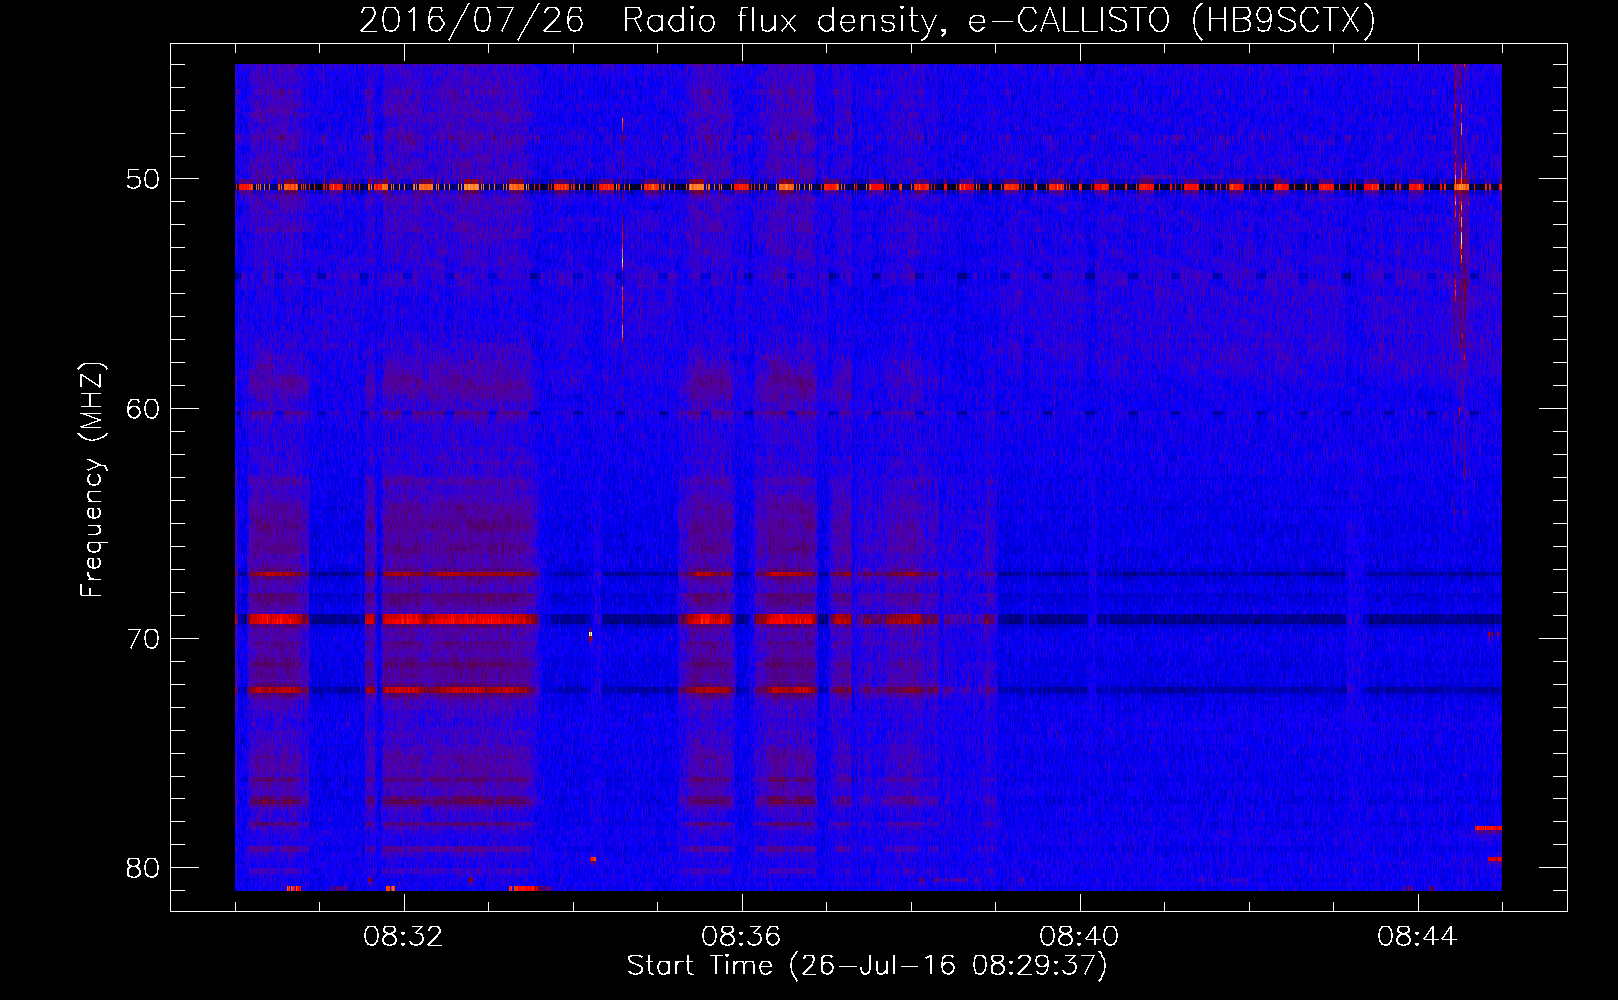The height and width of the screenshot is (1000, 1618).
Task: Click the 'Frequency (MHZ)' y-axis label
Action: click(x=92, y=480)
